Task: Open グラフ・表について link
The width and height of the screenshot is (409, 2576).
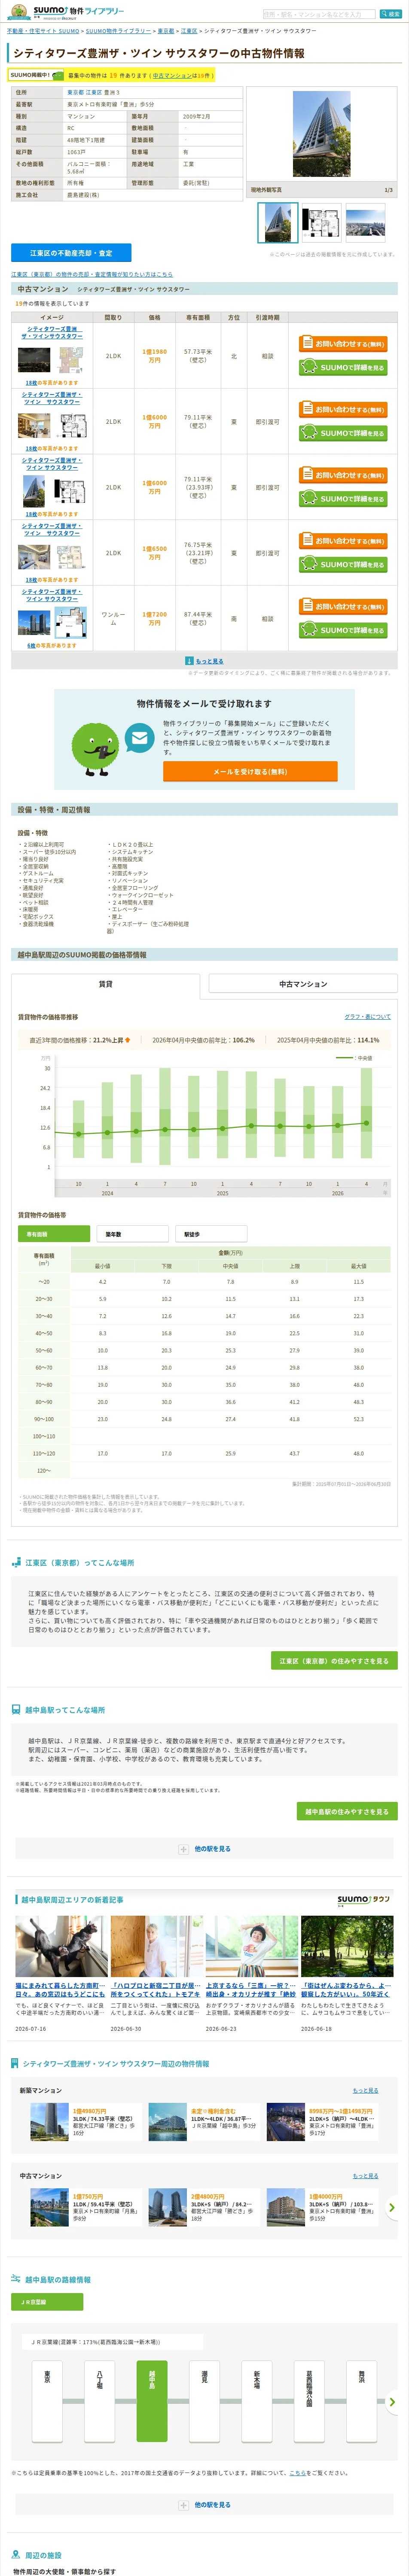Action: [x=368, y=1017]
